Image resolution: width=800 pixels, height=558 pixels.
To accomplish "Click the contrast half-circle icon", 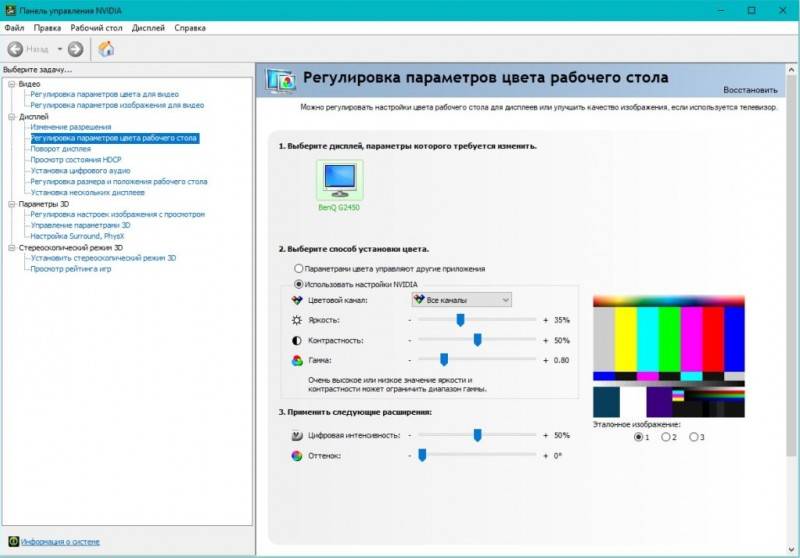I will pyautogui.click(x=297, y=340).
